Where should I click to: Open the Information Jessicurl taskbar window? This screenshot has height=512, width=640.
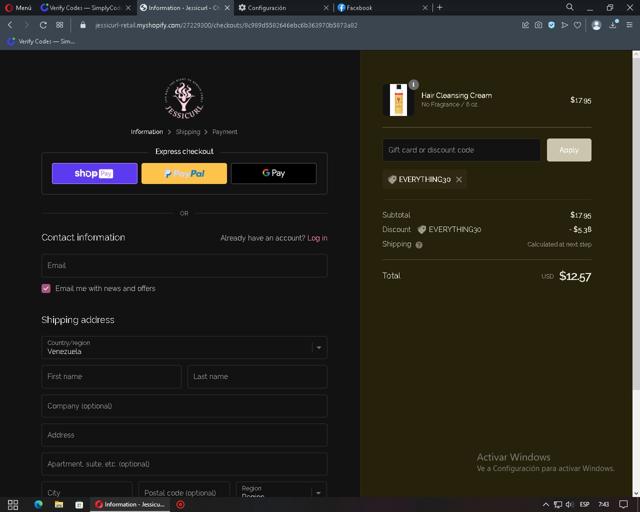point(130,505)
